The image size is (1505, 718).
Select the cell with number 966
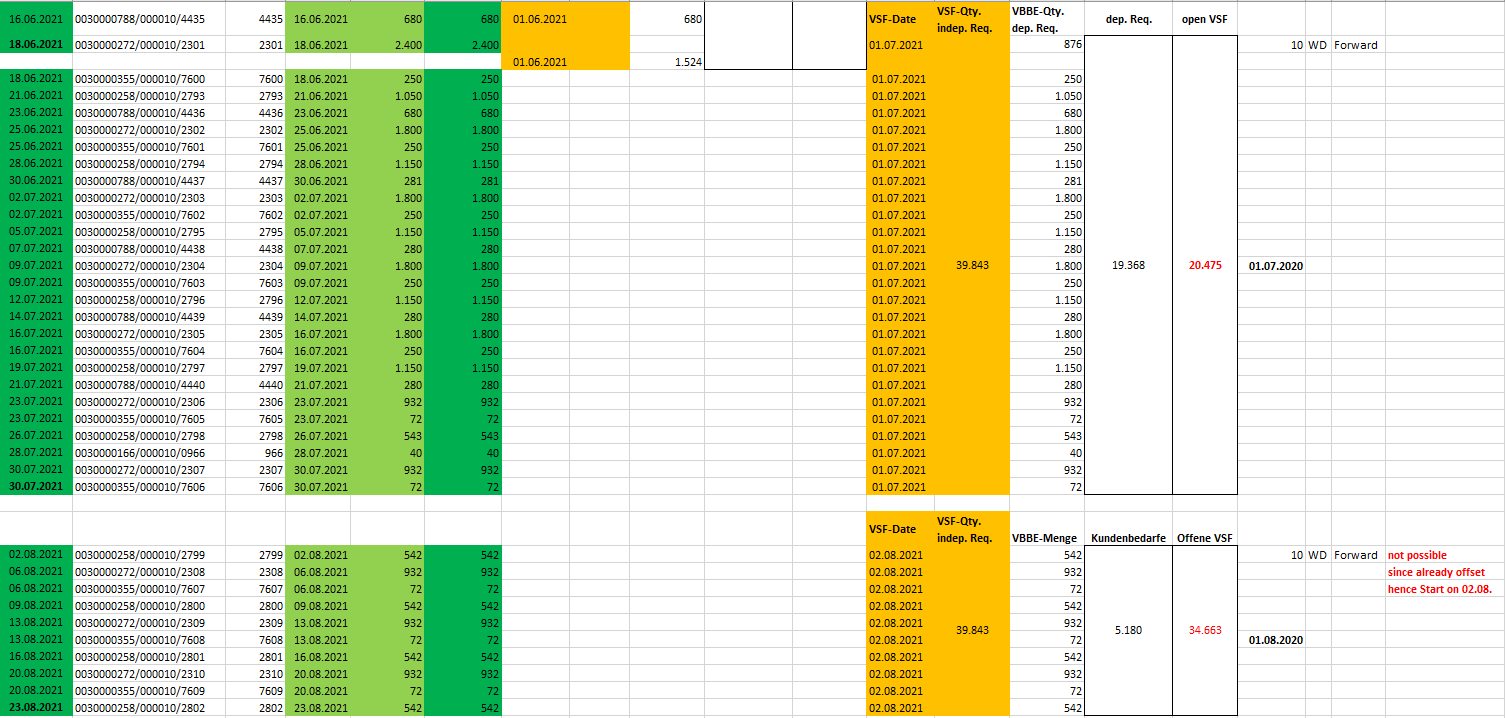pos(255,453)
